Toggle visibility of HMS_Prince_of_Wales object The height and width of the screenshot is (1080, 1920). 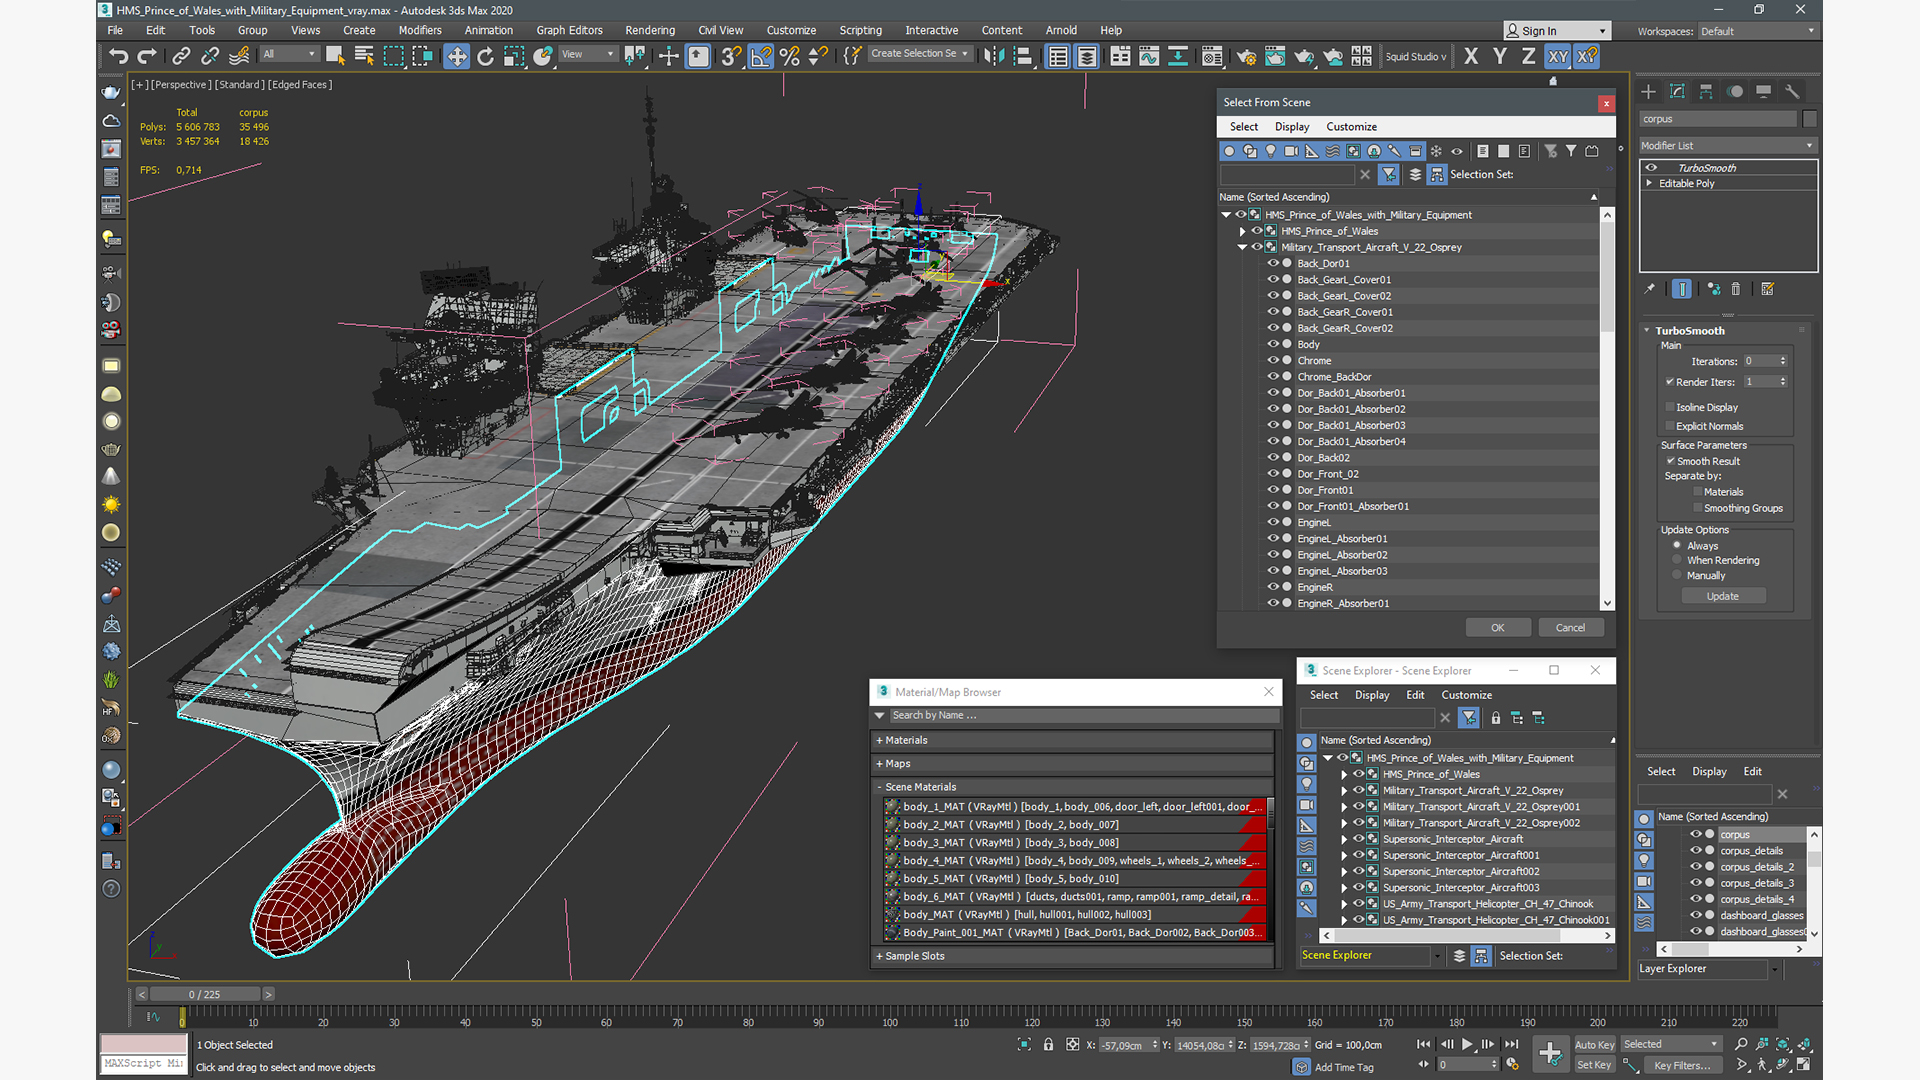1253,231
